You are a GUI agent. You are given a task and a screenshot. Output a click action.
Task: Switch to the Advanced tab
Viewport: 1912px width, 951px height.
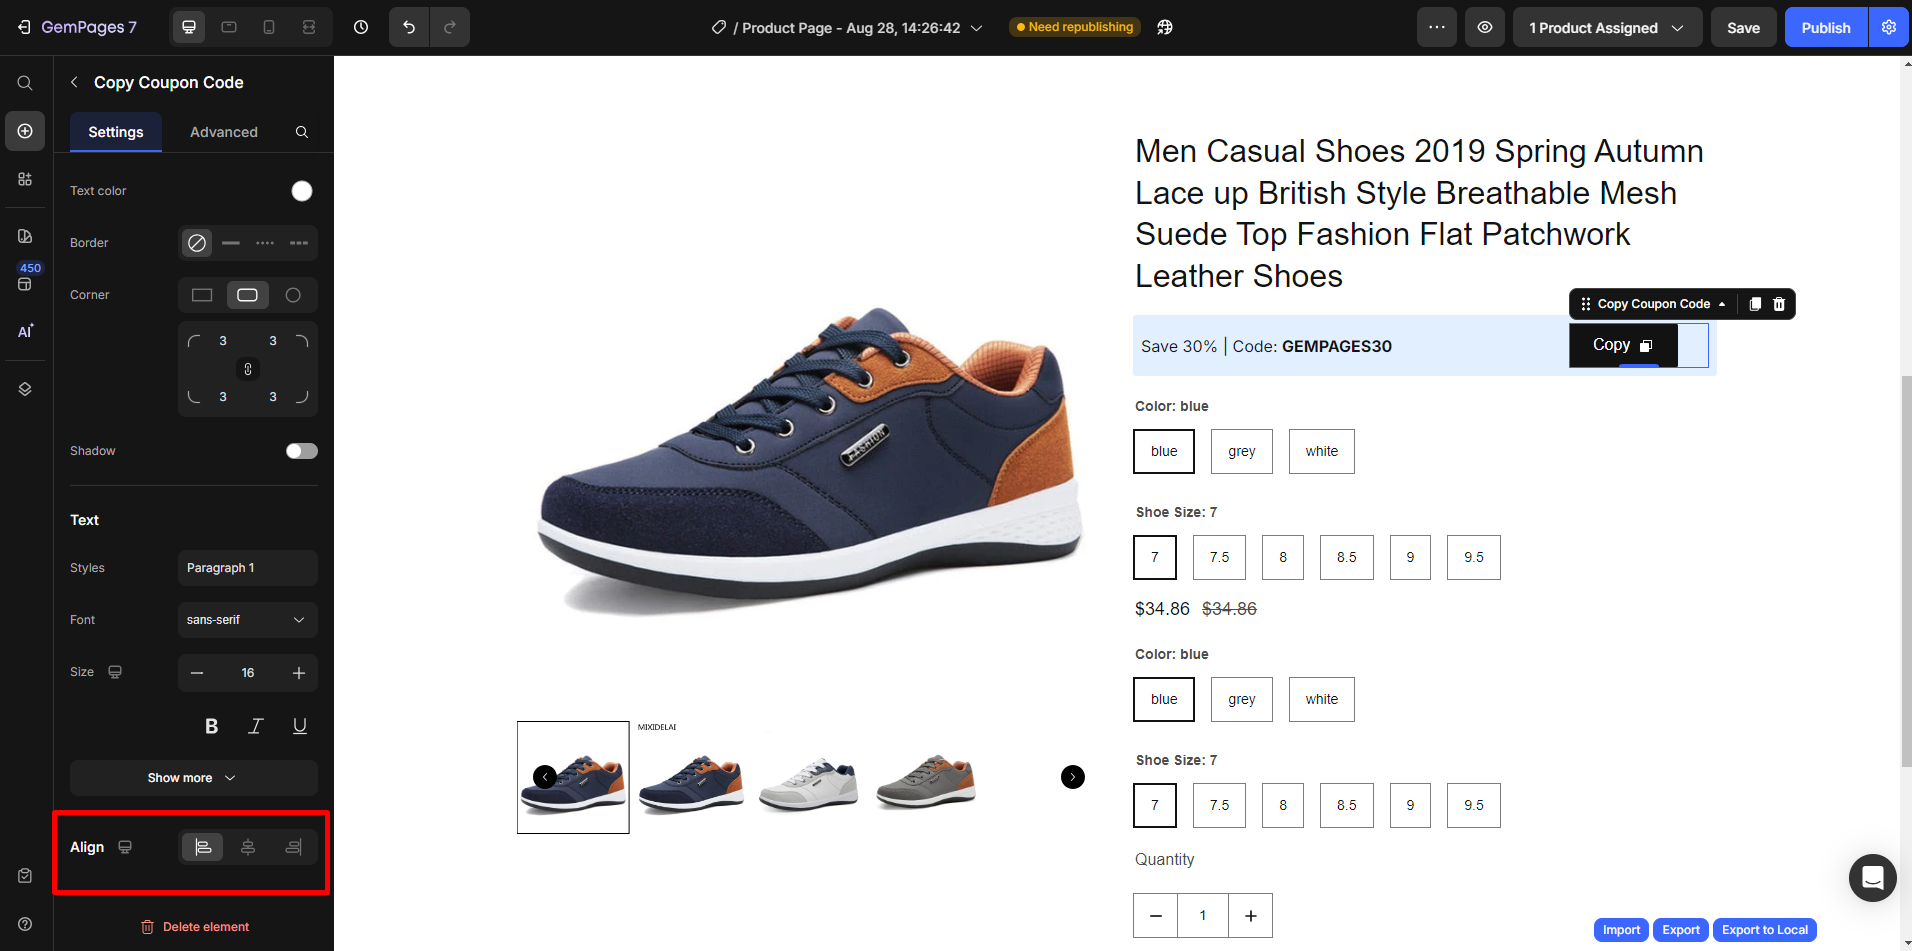224,132
